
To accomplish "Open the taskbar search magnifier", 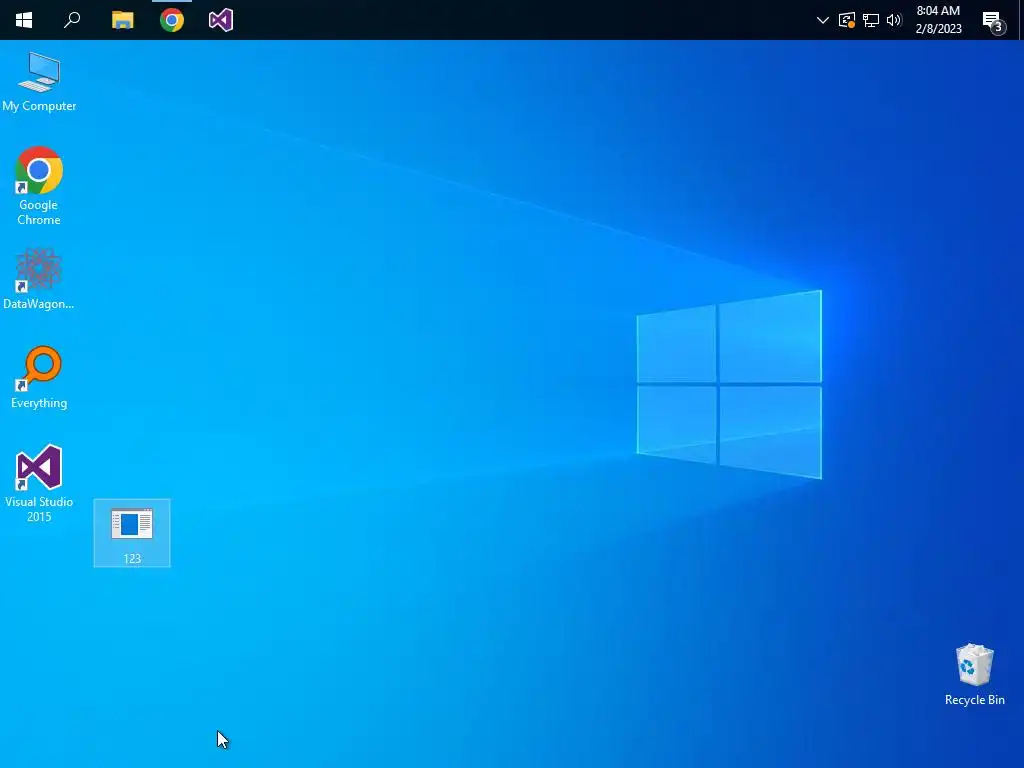I will 72,20.
